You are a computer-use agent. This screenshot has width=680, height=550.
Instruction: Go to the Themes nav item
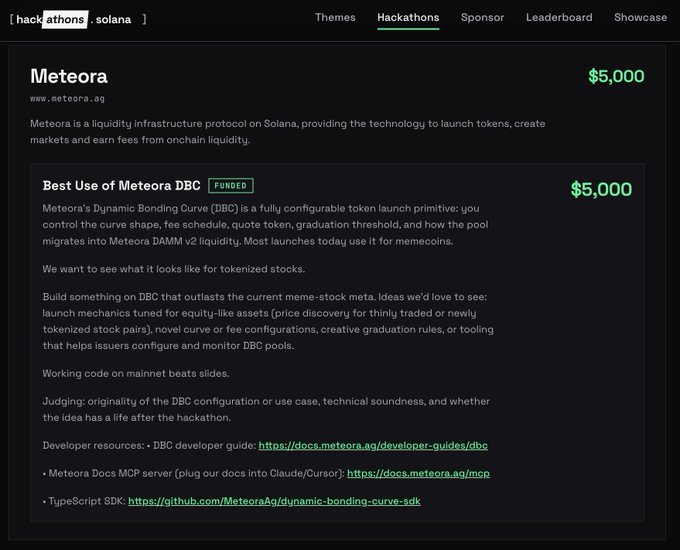pos(335,17)
